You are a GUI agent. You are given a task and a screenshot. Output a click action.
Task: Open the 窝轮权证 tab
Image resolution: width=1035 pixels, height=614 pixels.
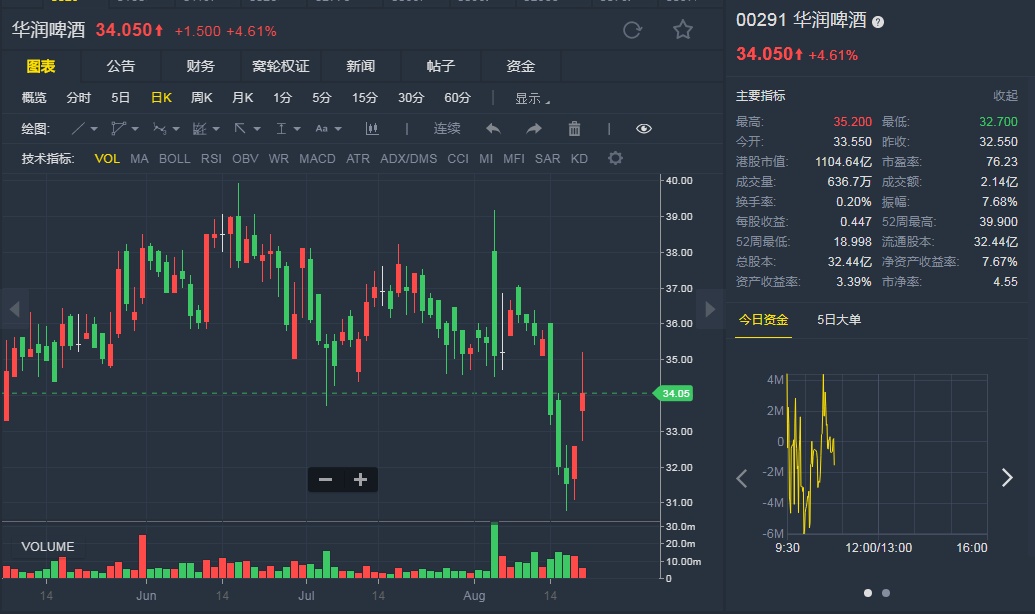click(x=281, y=66)
